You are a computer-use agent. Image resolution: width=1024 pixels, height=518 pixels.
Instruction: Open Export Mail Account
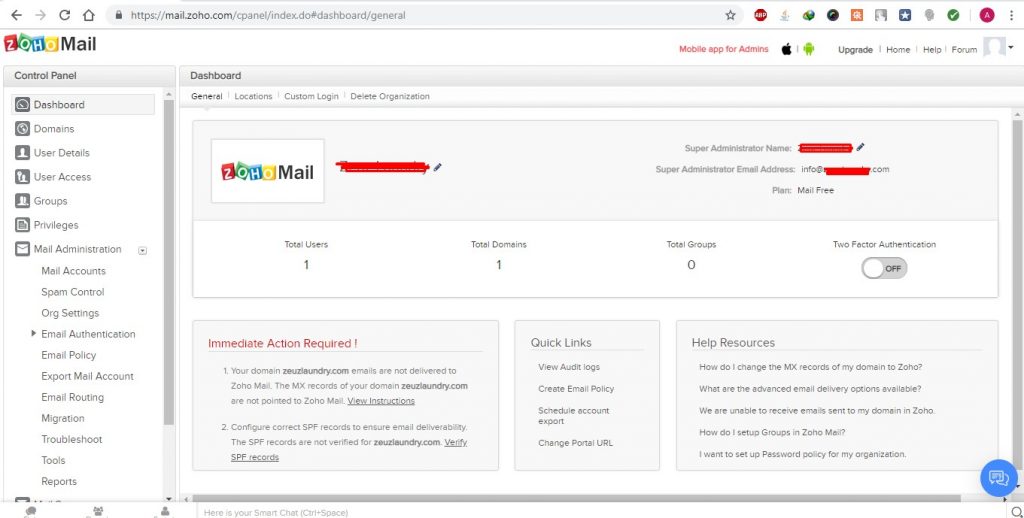click(x=88, y=376)
